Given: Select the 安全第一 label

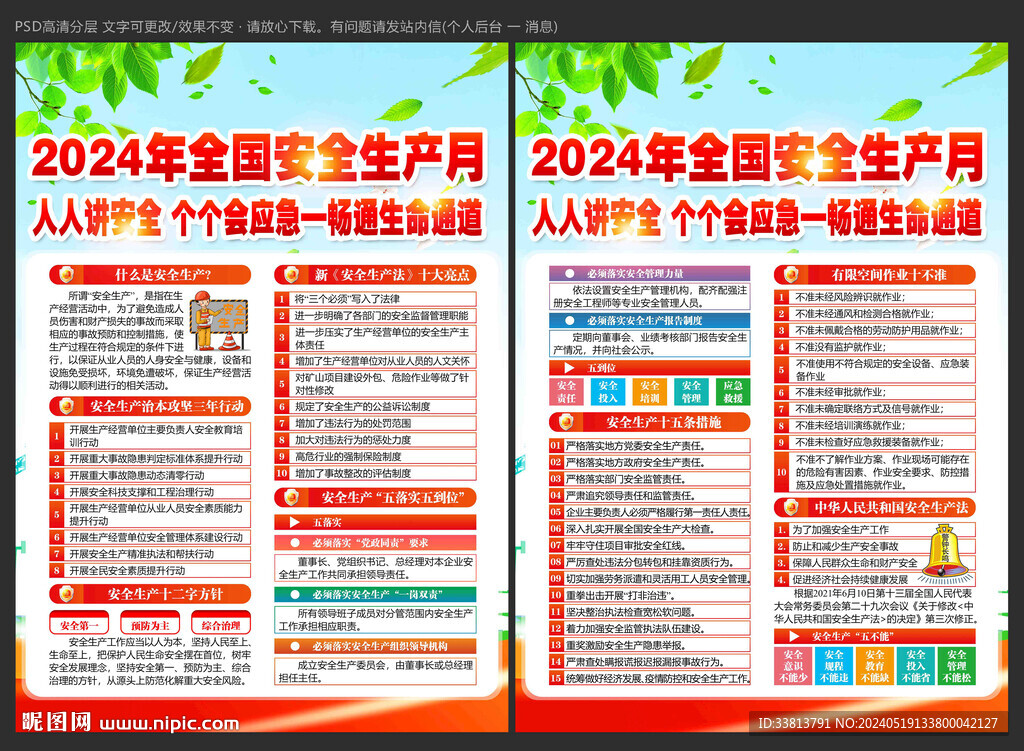Looking at the screenshot, I should click(x=79, y=624).
